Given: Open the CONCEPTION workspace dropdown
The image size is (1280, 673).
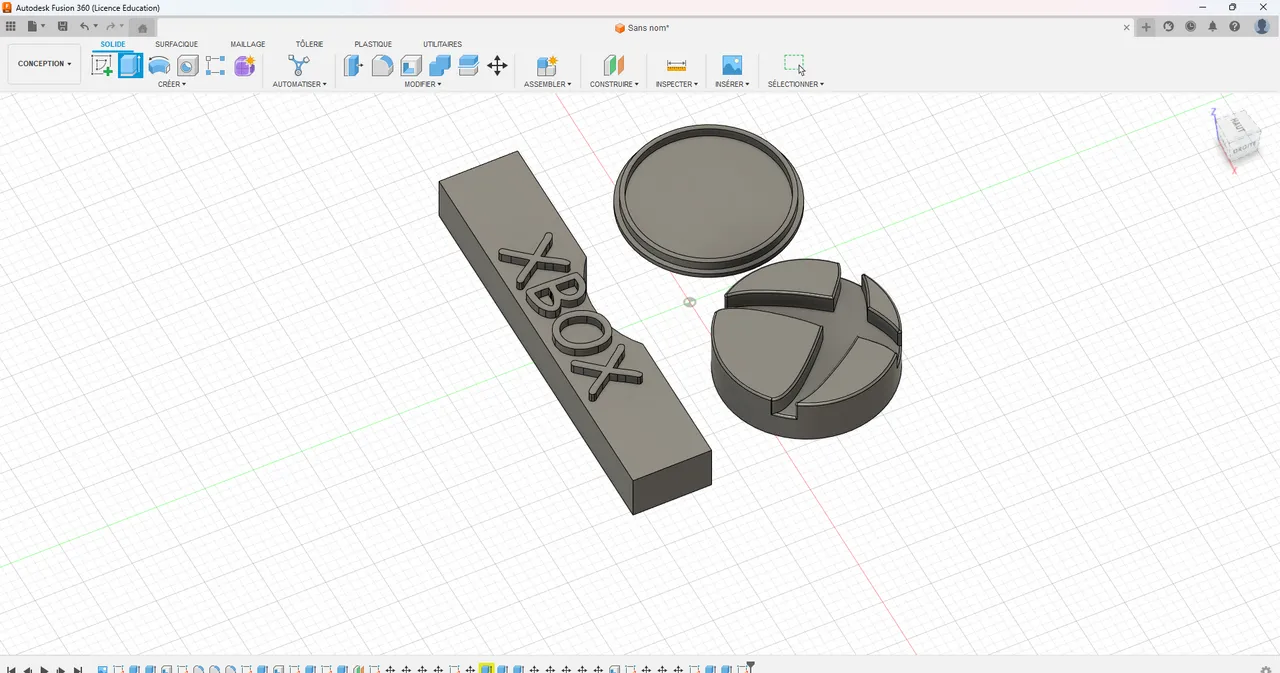Looking at the screenshot, I should coord(43,63).
